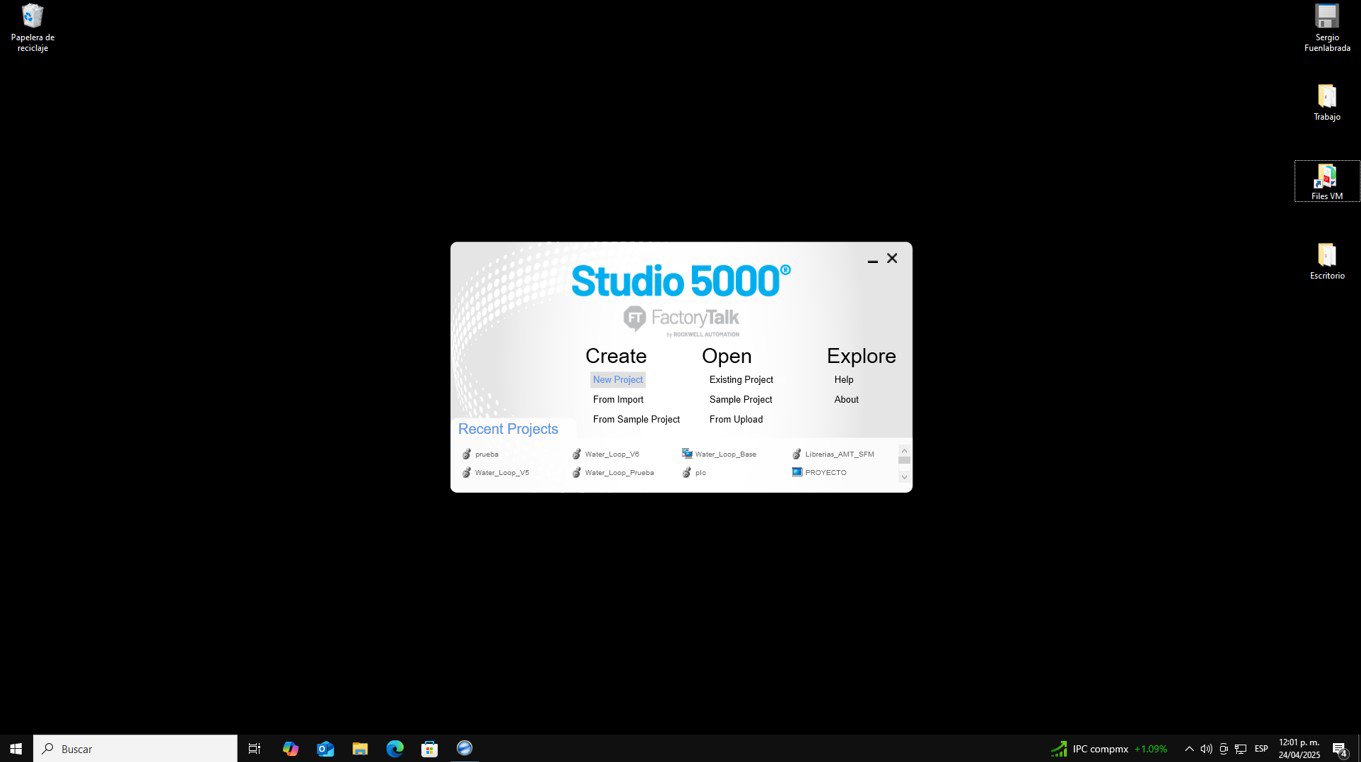Open Task View from the taskbar

pyautogui.click(x=254, y=748)
